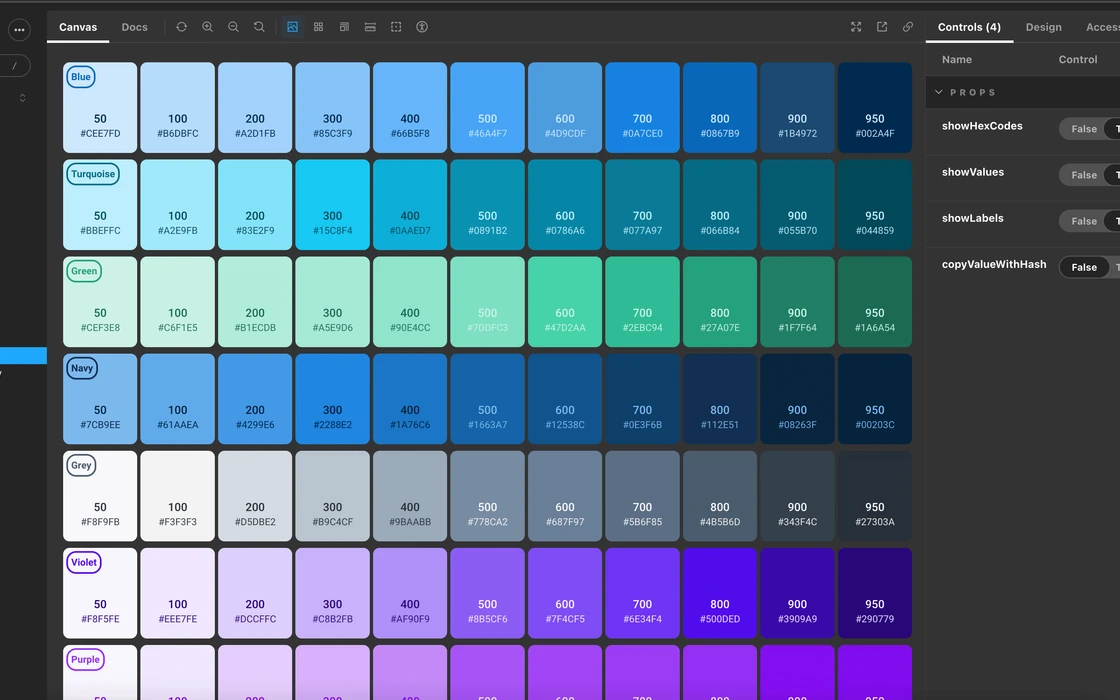Pick the Violet 800 swatch #500DED
Image resolution: width=1120 pixels, height=700 pixels.
click(x=720, y=593)
